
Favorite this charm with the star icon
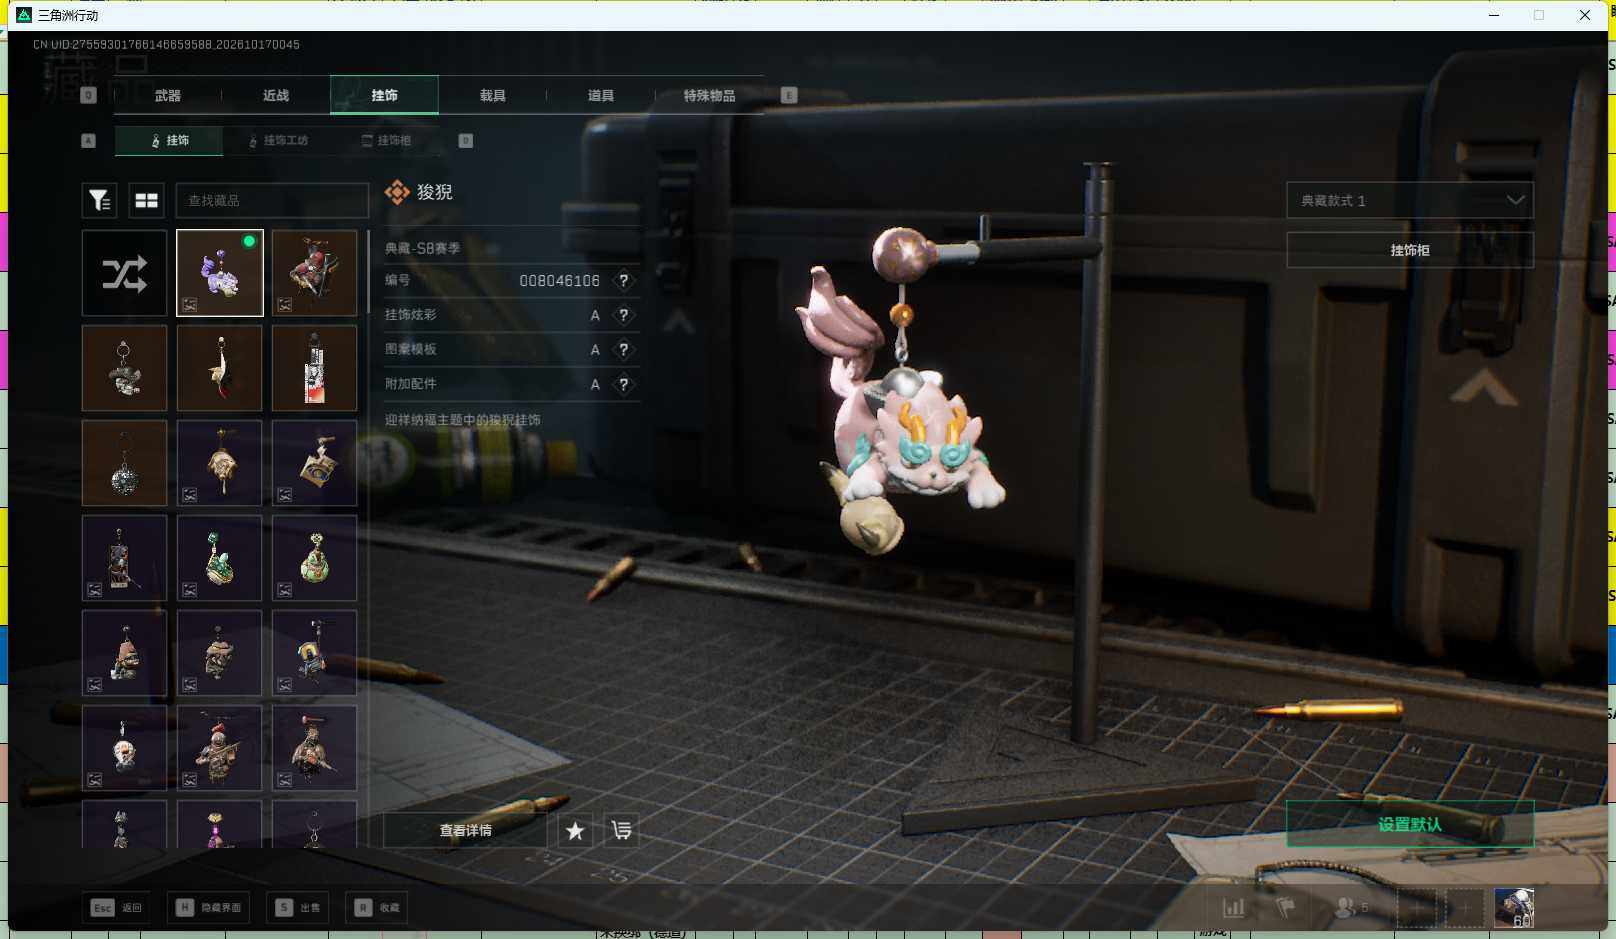575,831
